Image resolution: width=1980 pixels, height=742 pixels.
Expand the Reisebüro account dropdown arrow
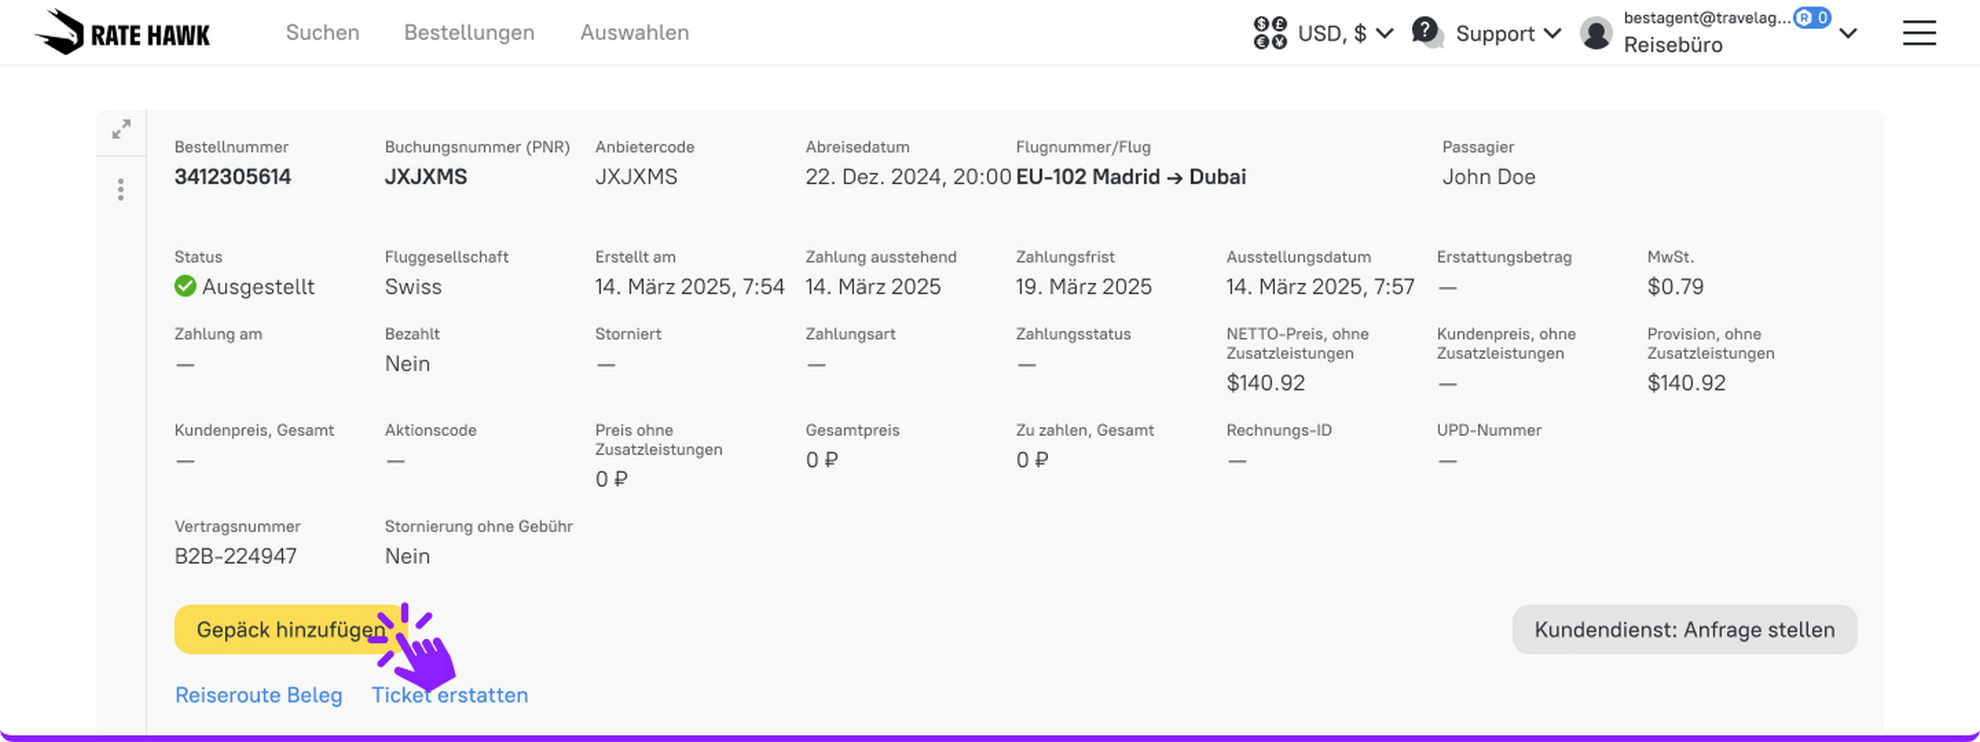(x=1848, y=33)
